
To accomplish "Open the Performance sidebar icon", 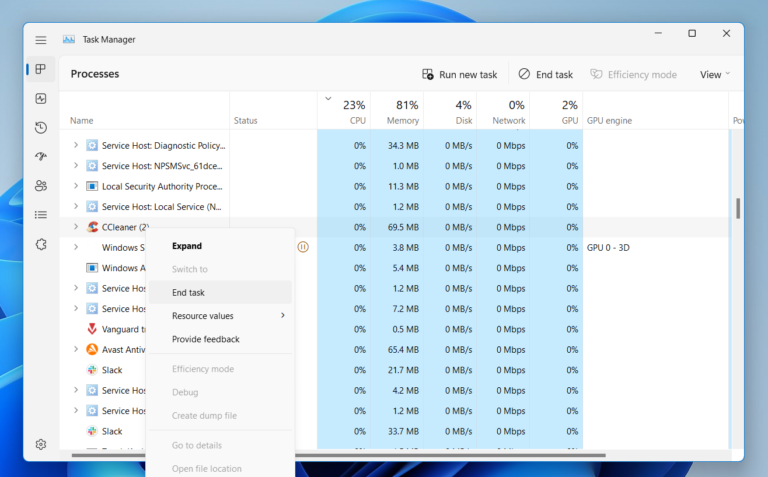I will click(x=41, y=98).
